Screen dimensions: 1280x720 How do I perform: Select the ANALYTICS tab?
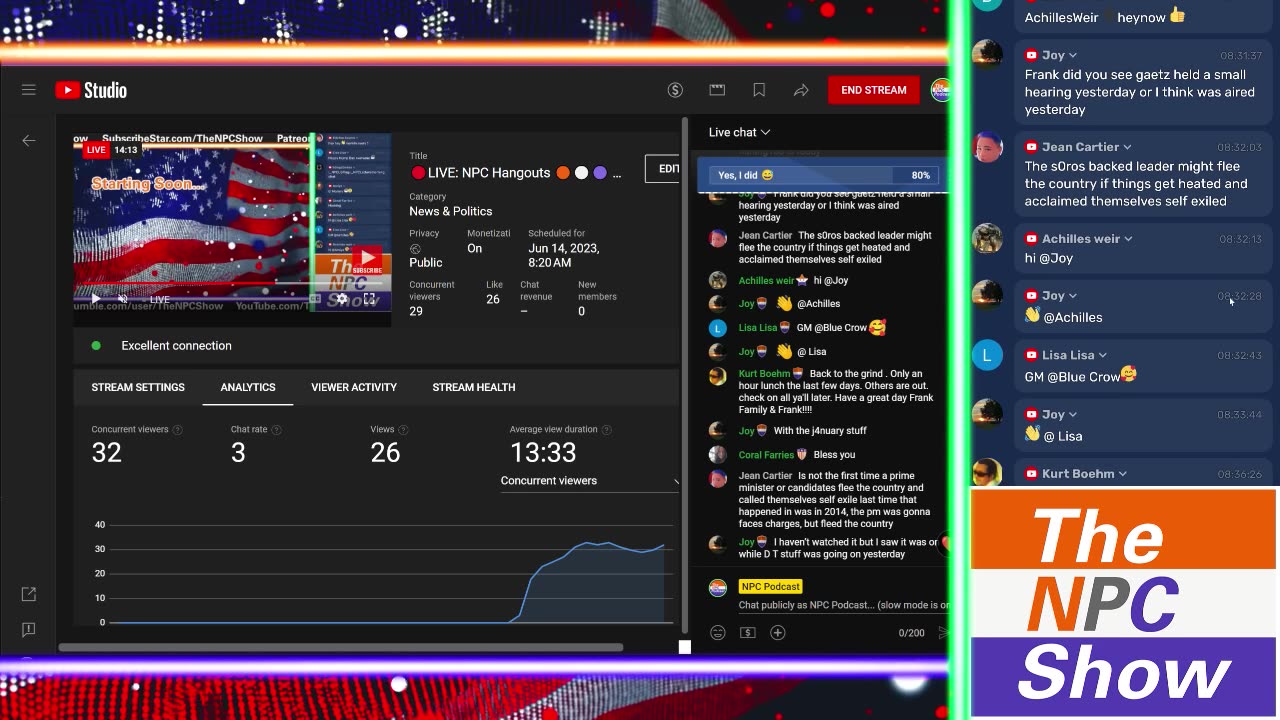(248, 387)
